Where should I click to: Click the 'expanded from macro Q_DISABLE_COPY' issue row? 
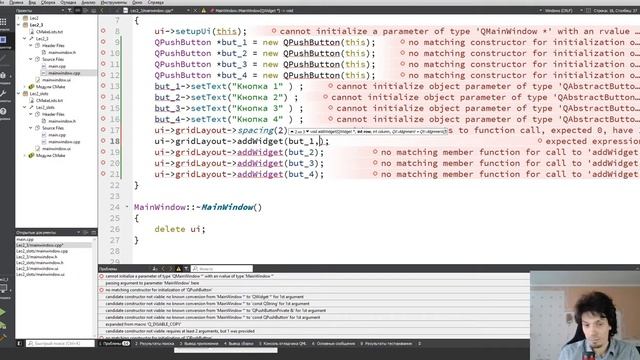313,324
